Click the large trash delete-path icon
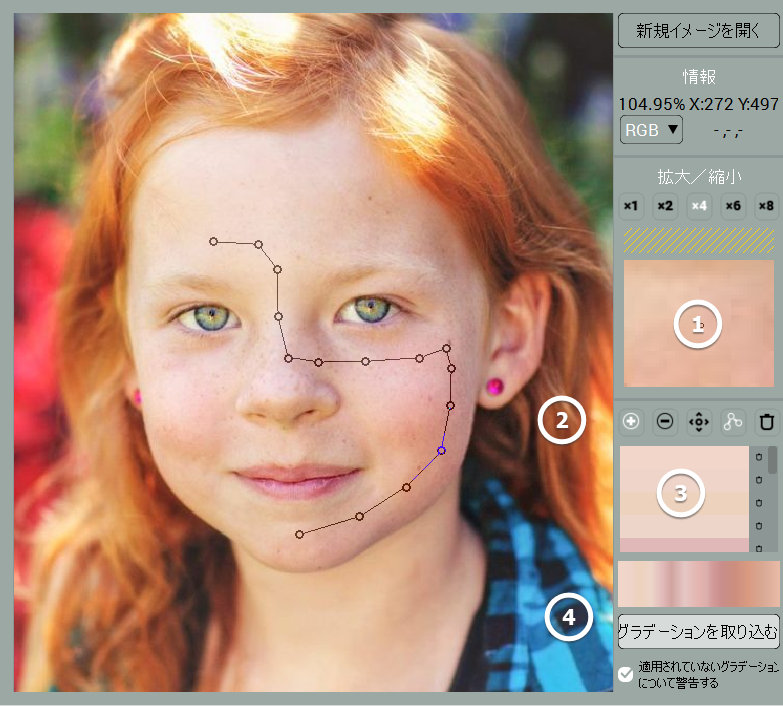The height and width of the screenshot is (706, 783). tap(767, 421)
